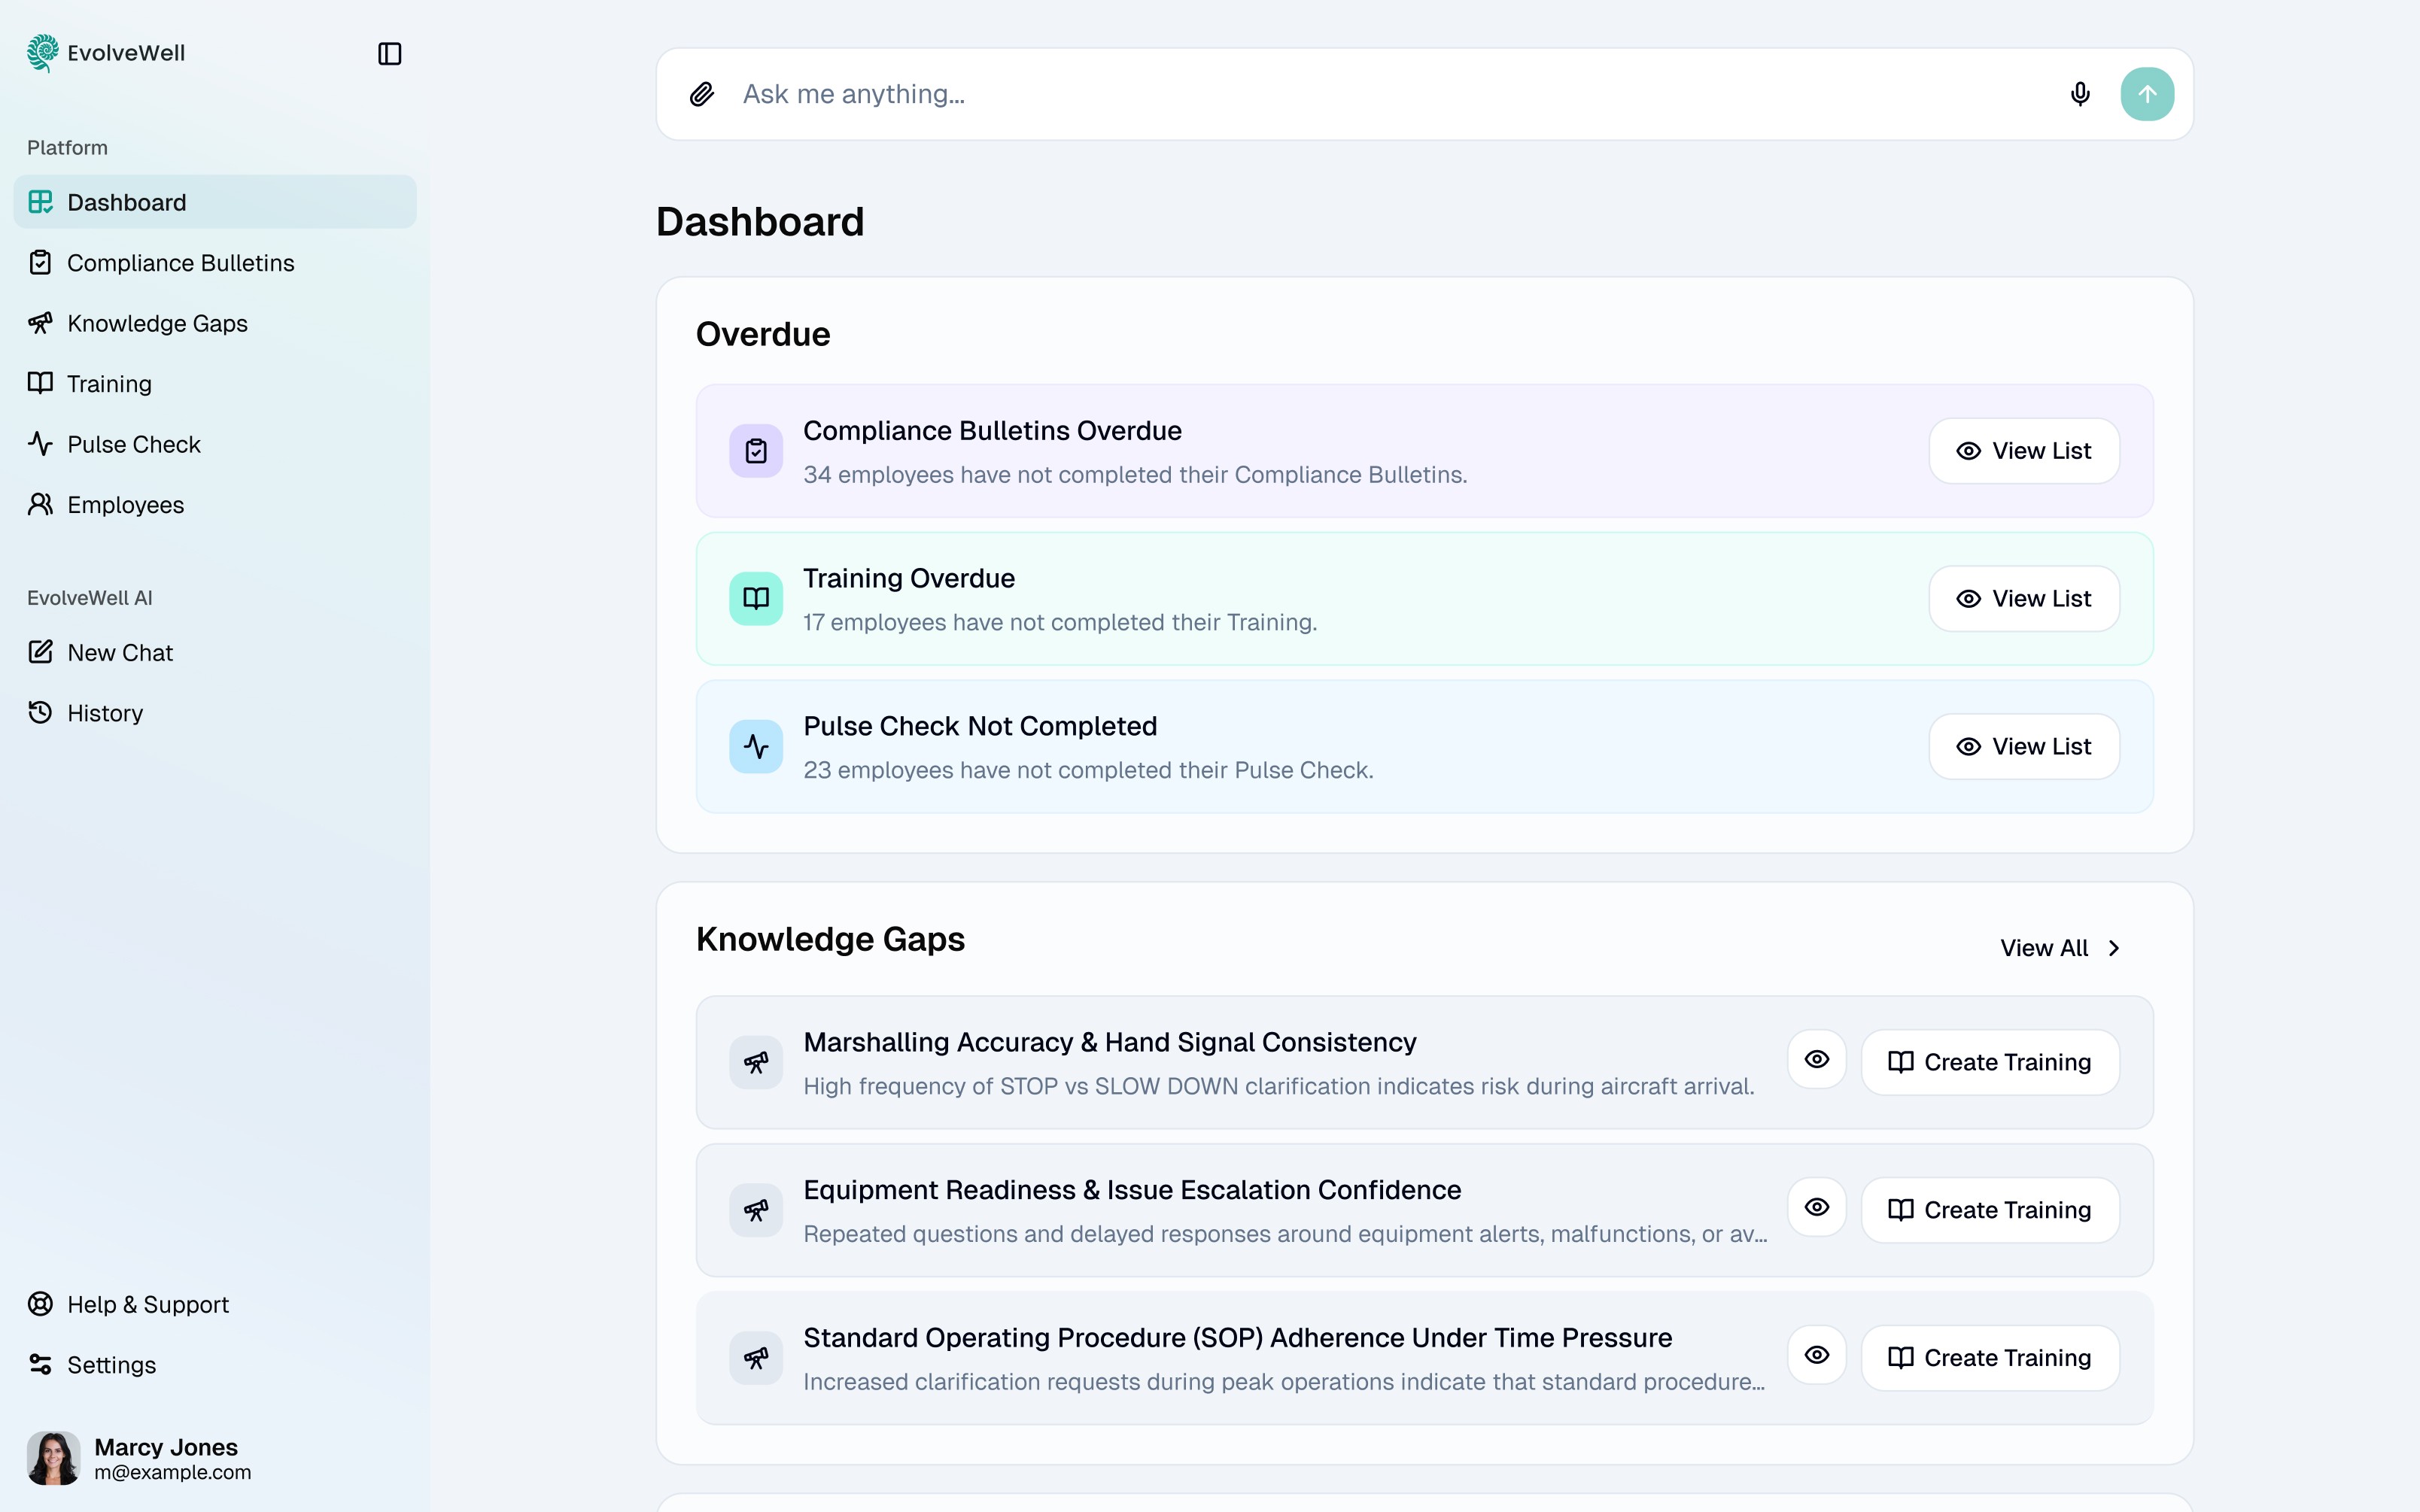Activate voice input with the microphone icon

pyautogui.click(x=2080, y=93)
